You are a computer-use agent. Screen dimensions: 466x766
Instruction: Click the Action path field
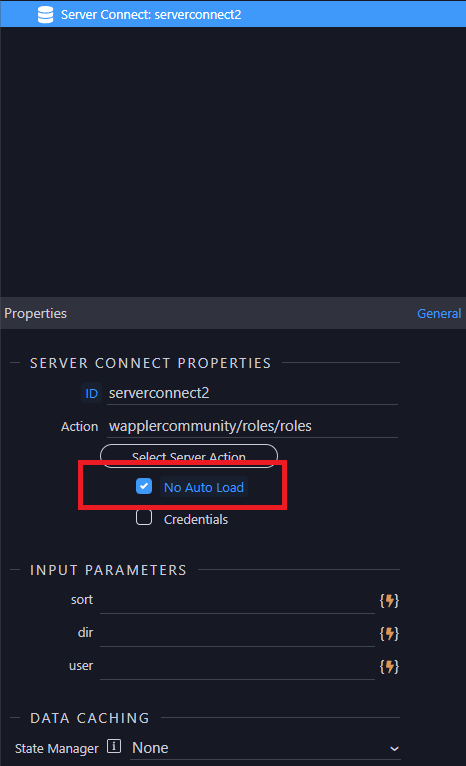(253, 426)
